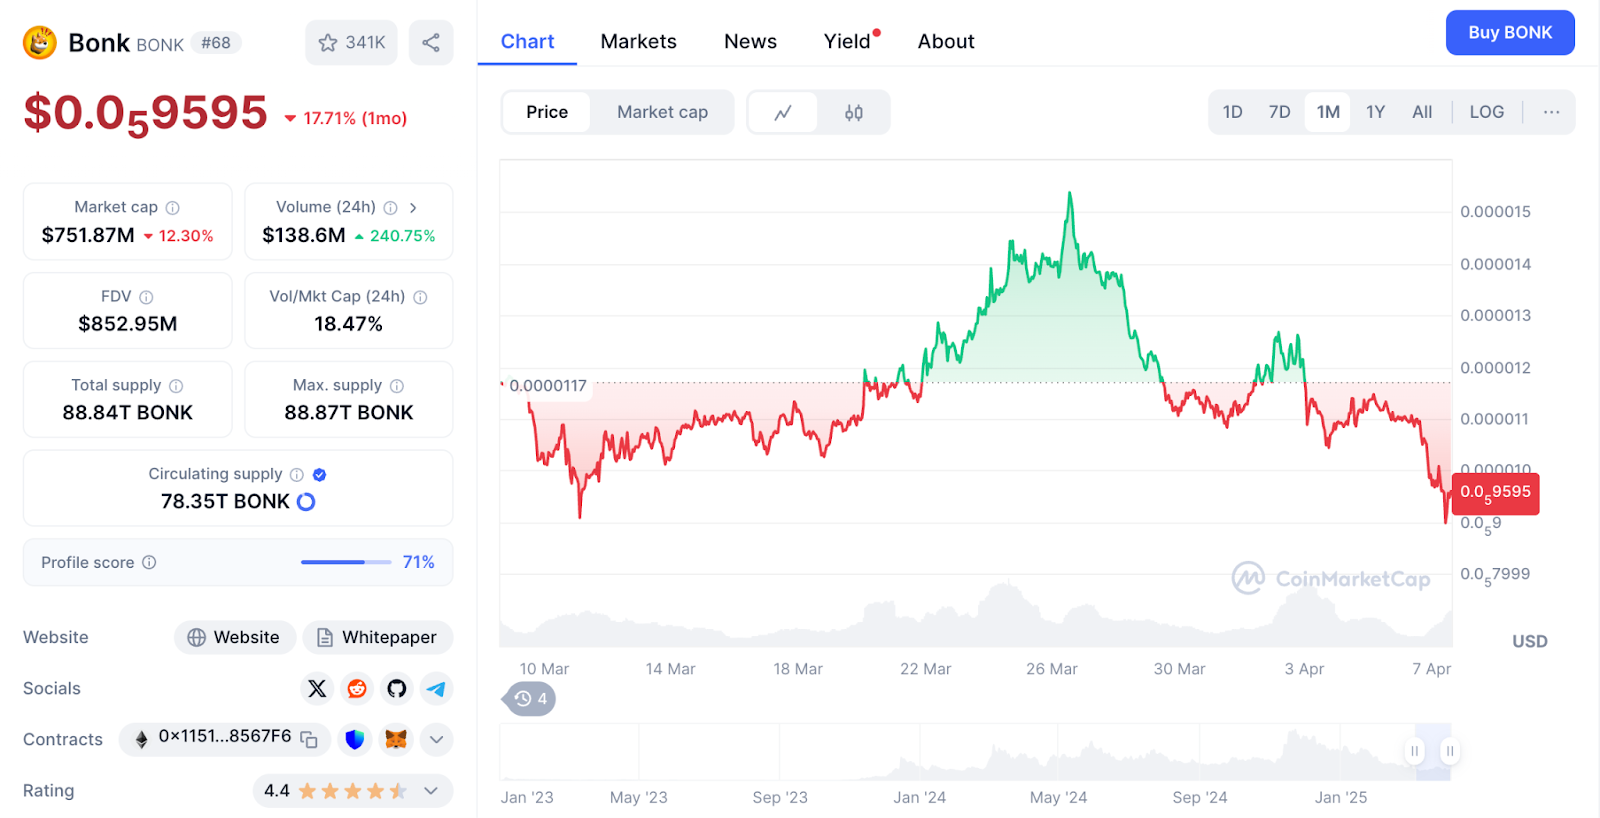Switch chart to line view
Screen dimensions: 1600x818
coord(783,112)
